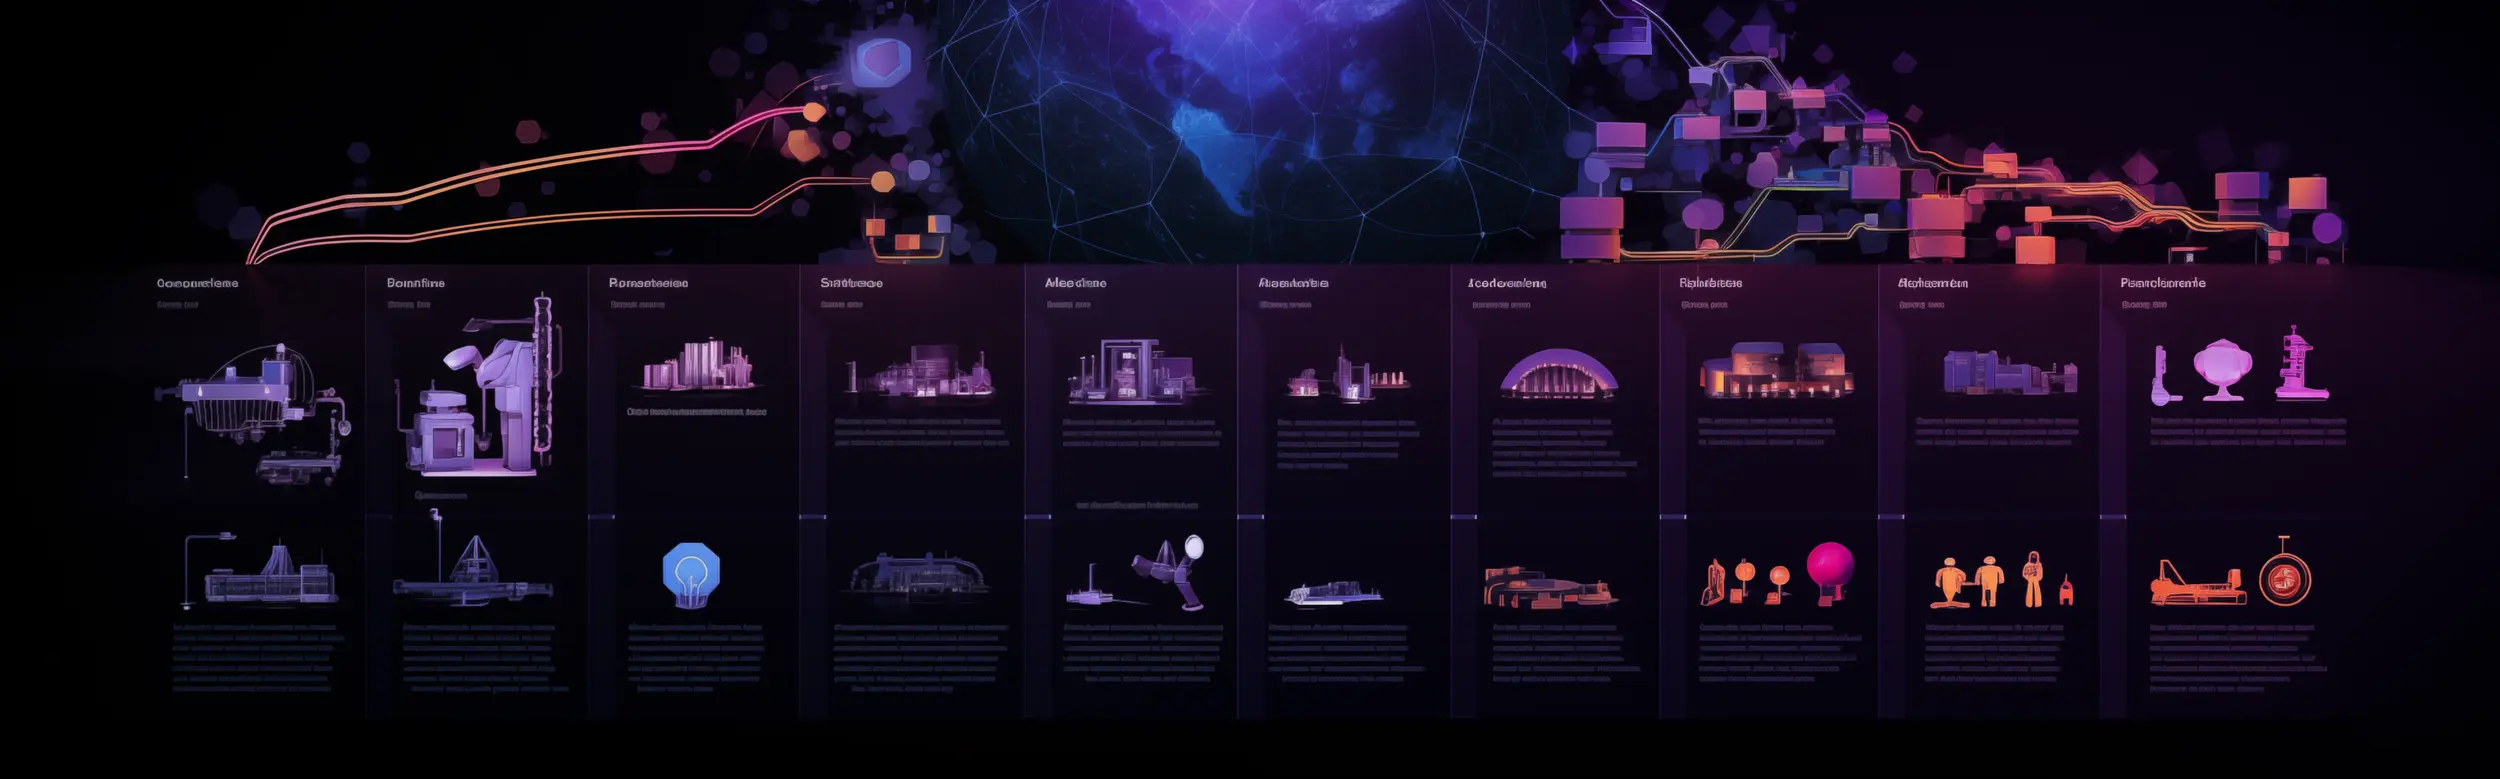The image size is (2500, 779).
Task: Click the orange round lamp nearest the bottle figure
Action: point(1744,579)
